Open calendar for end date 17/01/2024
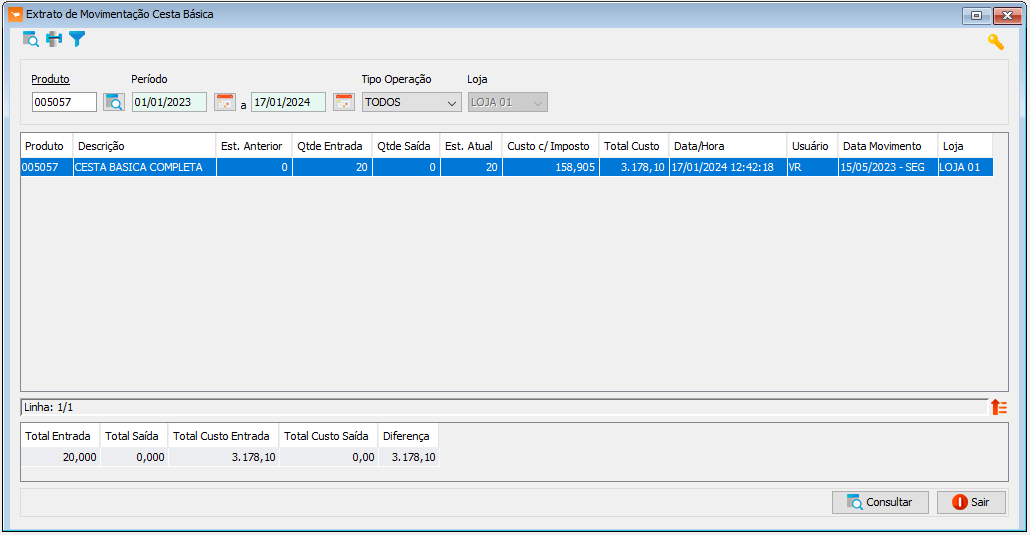 [344, 102]
